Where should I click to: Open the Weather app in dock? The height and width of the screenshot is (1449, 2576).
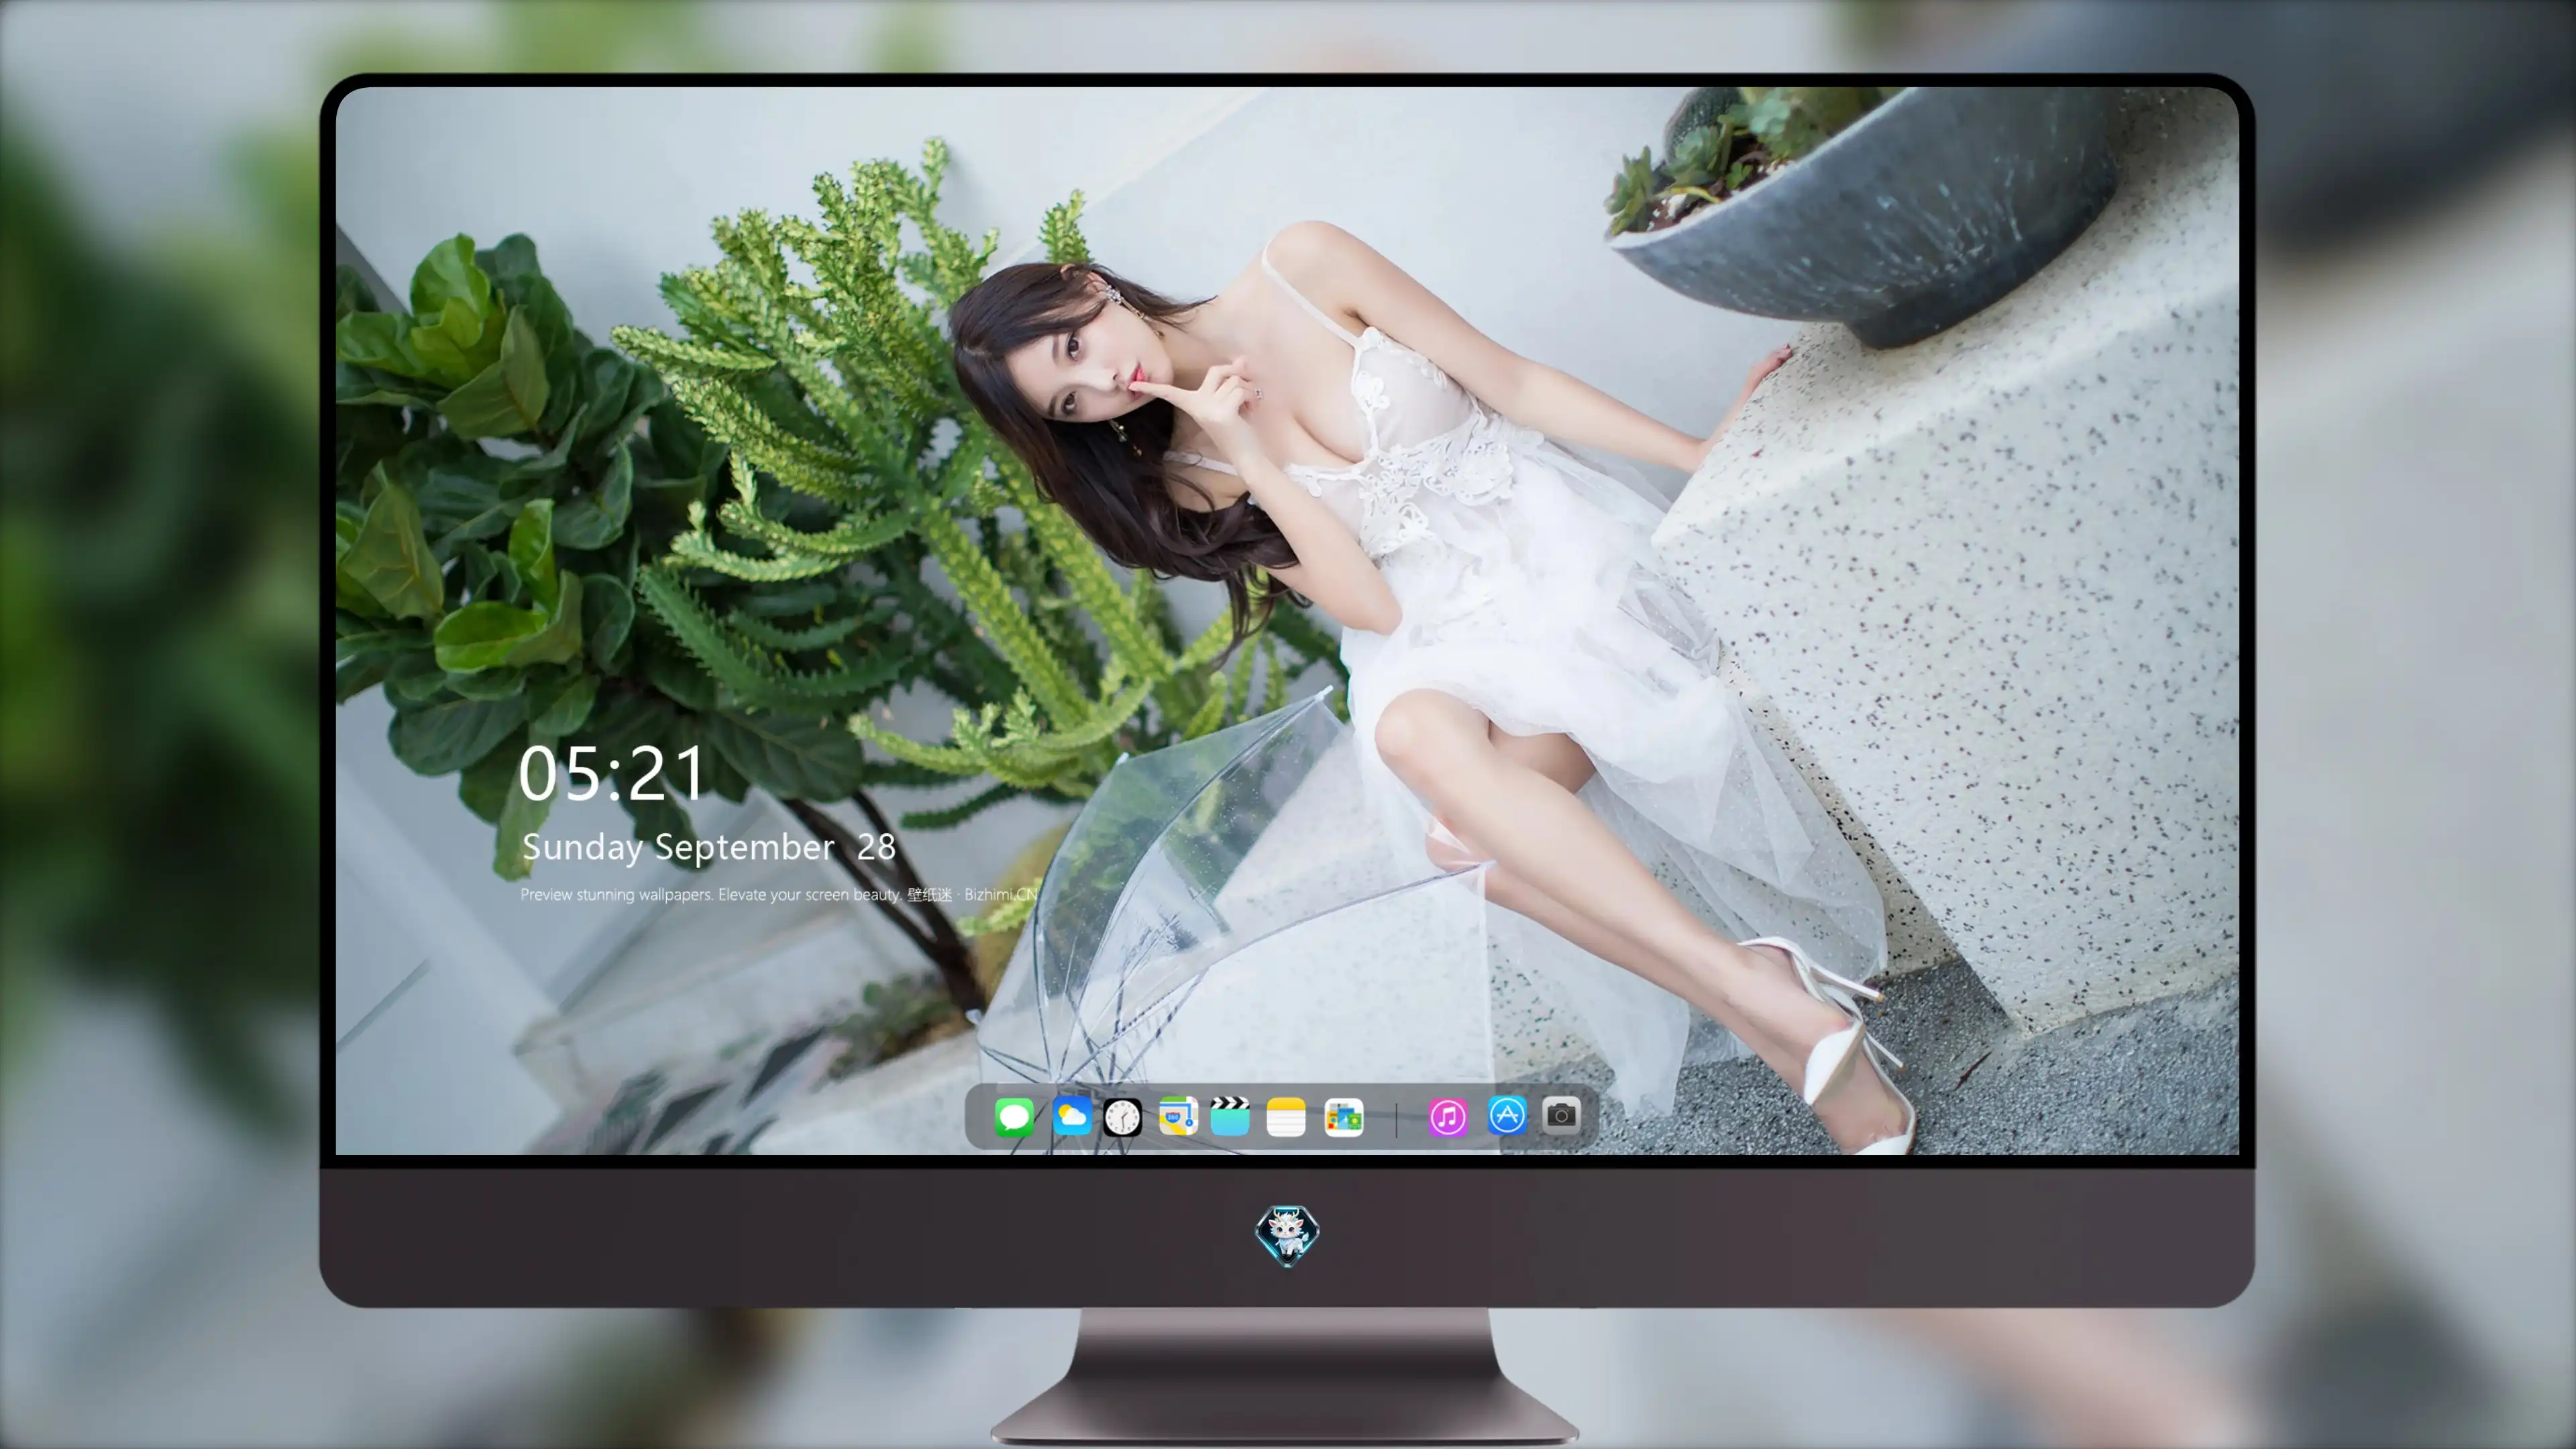coord(1072,1116)
